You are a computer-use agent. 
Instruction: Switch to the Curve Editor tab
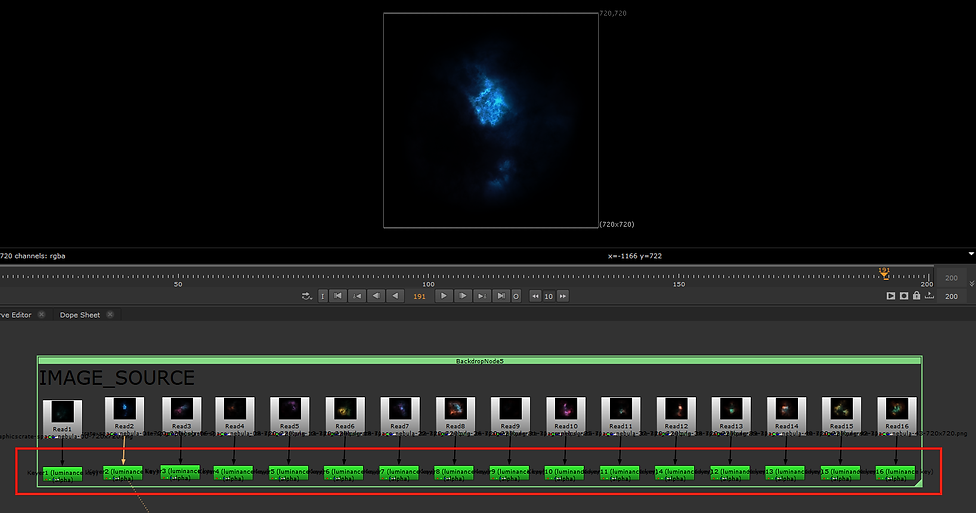[16, 315]
